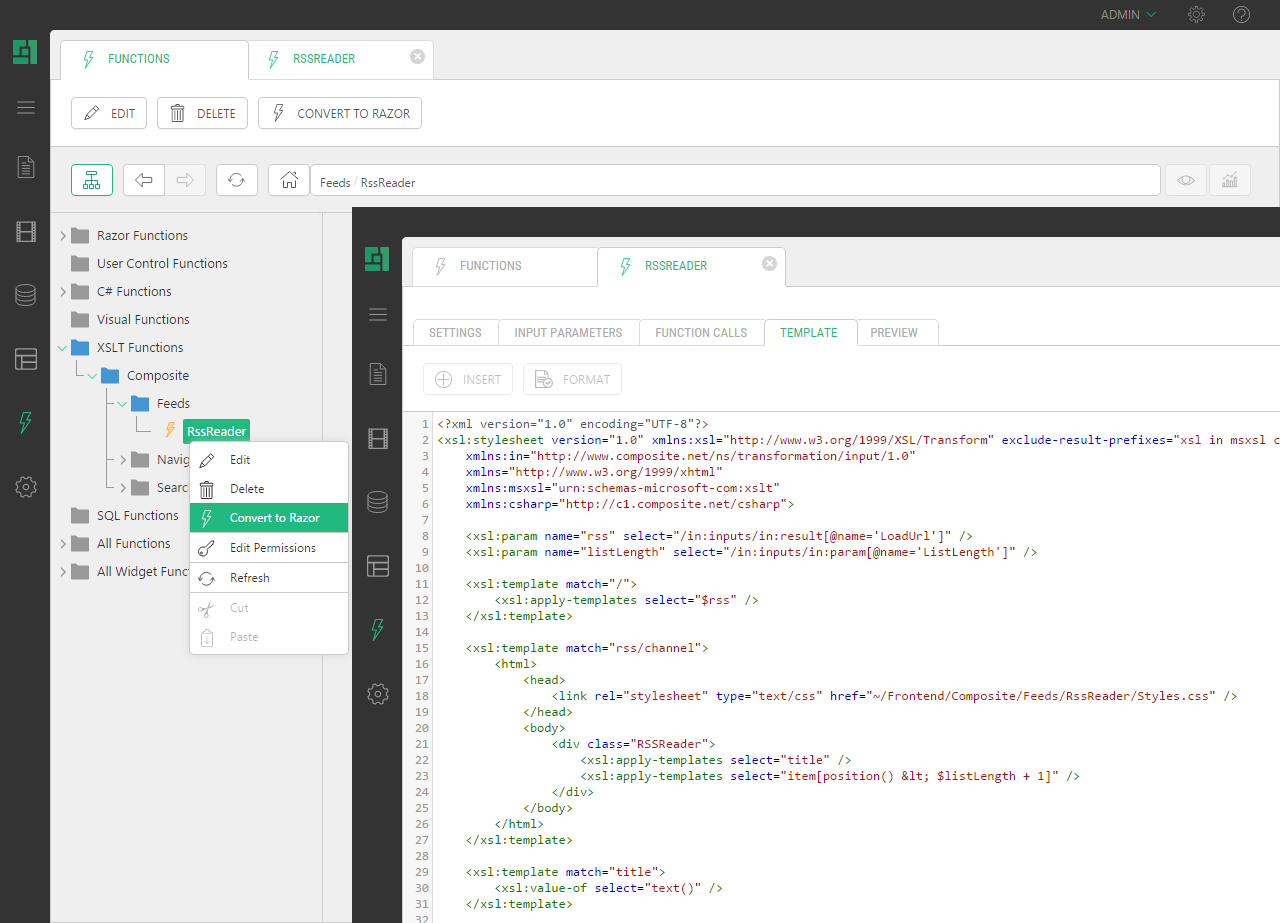The width and height of the screenshot is (1280, 923).
Task: Click the Home icon in the navigation bar
Action: [289, 180]
